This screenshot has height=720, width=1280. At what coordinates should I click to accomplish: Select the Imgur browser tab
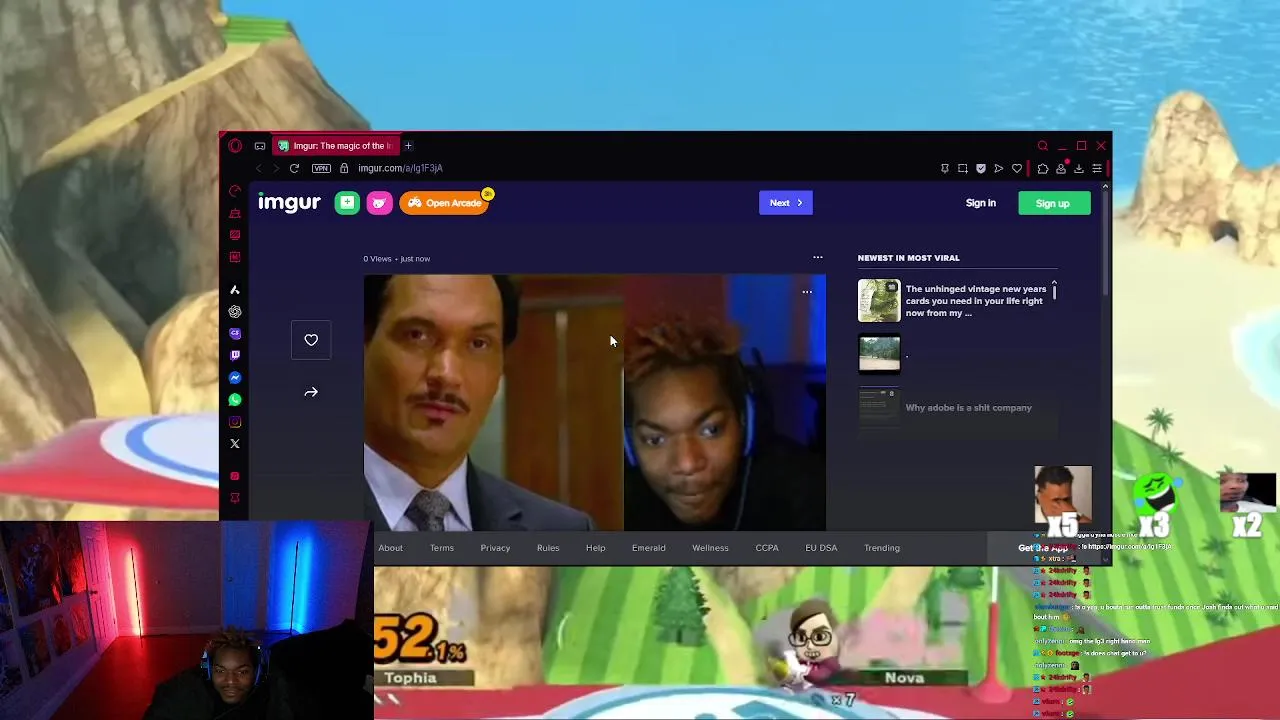click(337, 146)
